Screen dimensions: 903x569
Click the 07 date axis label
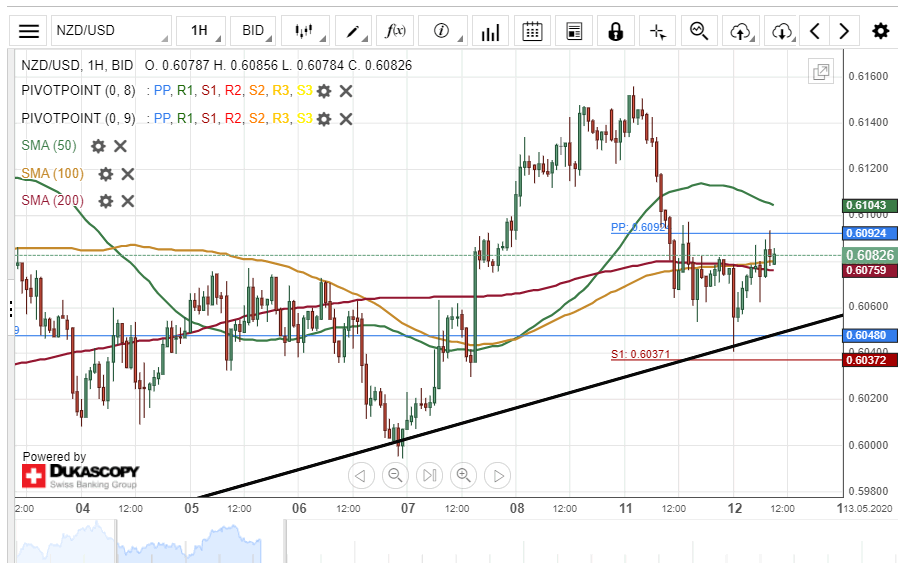click(408, 509)
